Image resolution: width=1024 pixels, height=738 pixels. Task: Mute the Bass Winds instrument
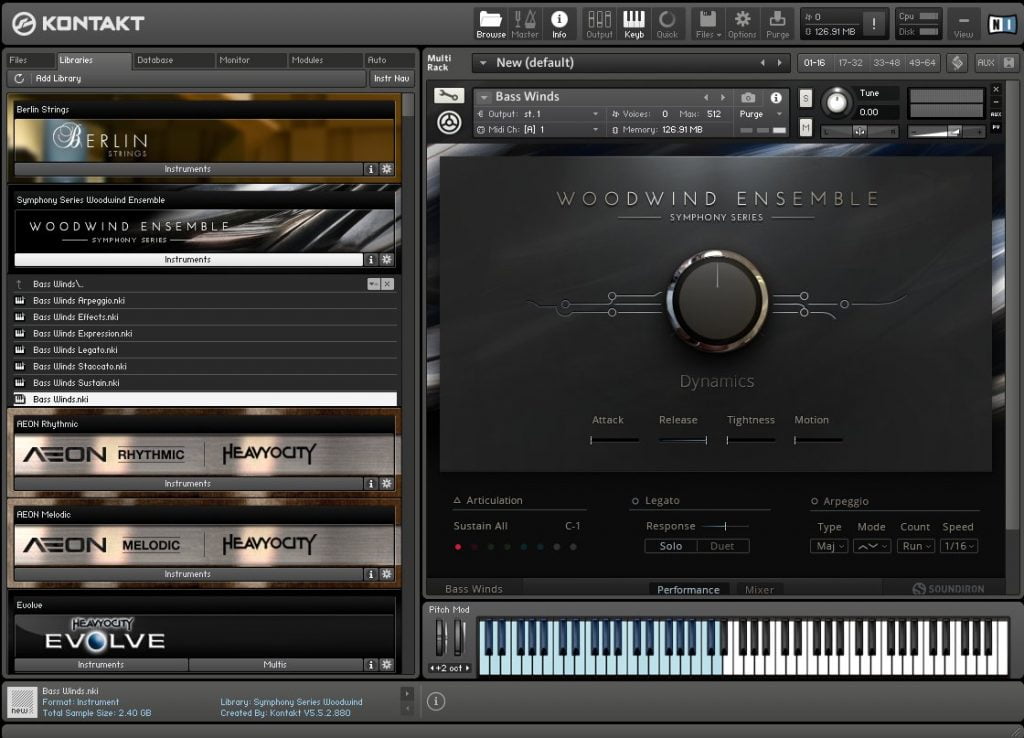(806, 128)
